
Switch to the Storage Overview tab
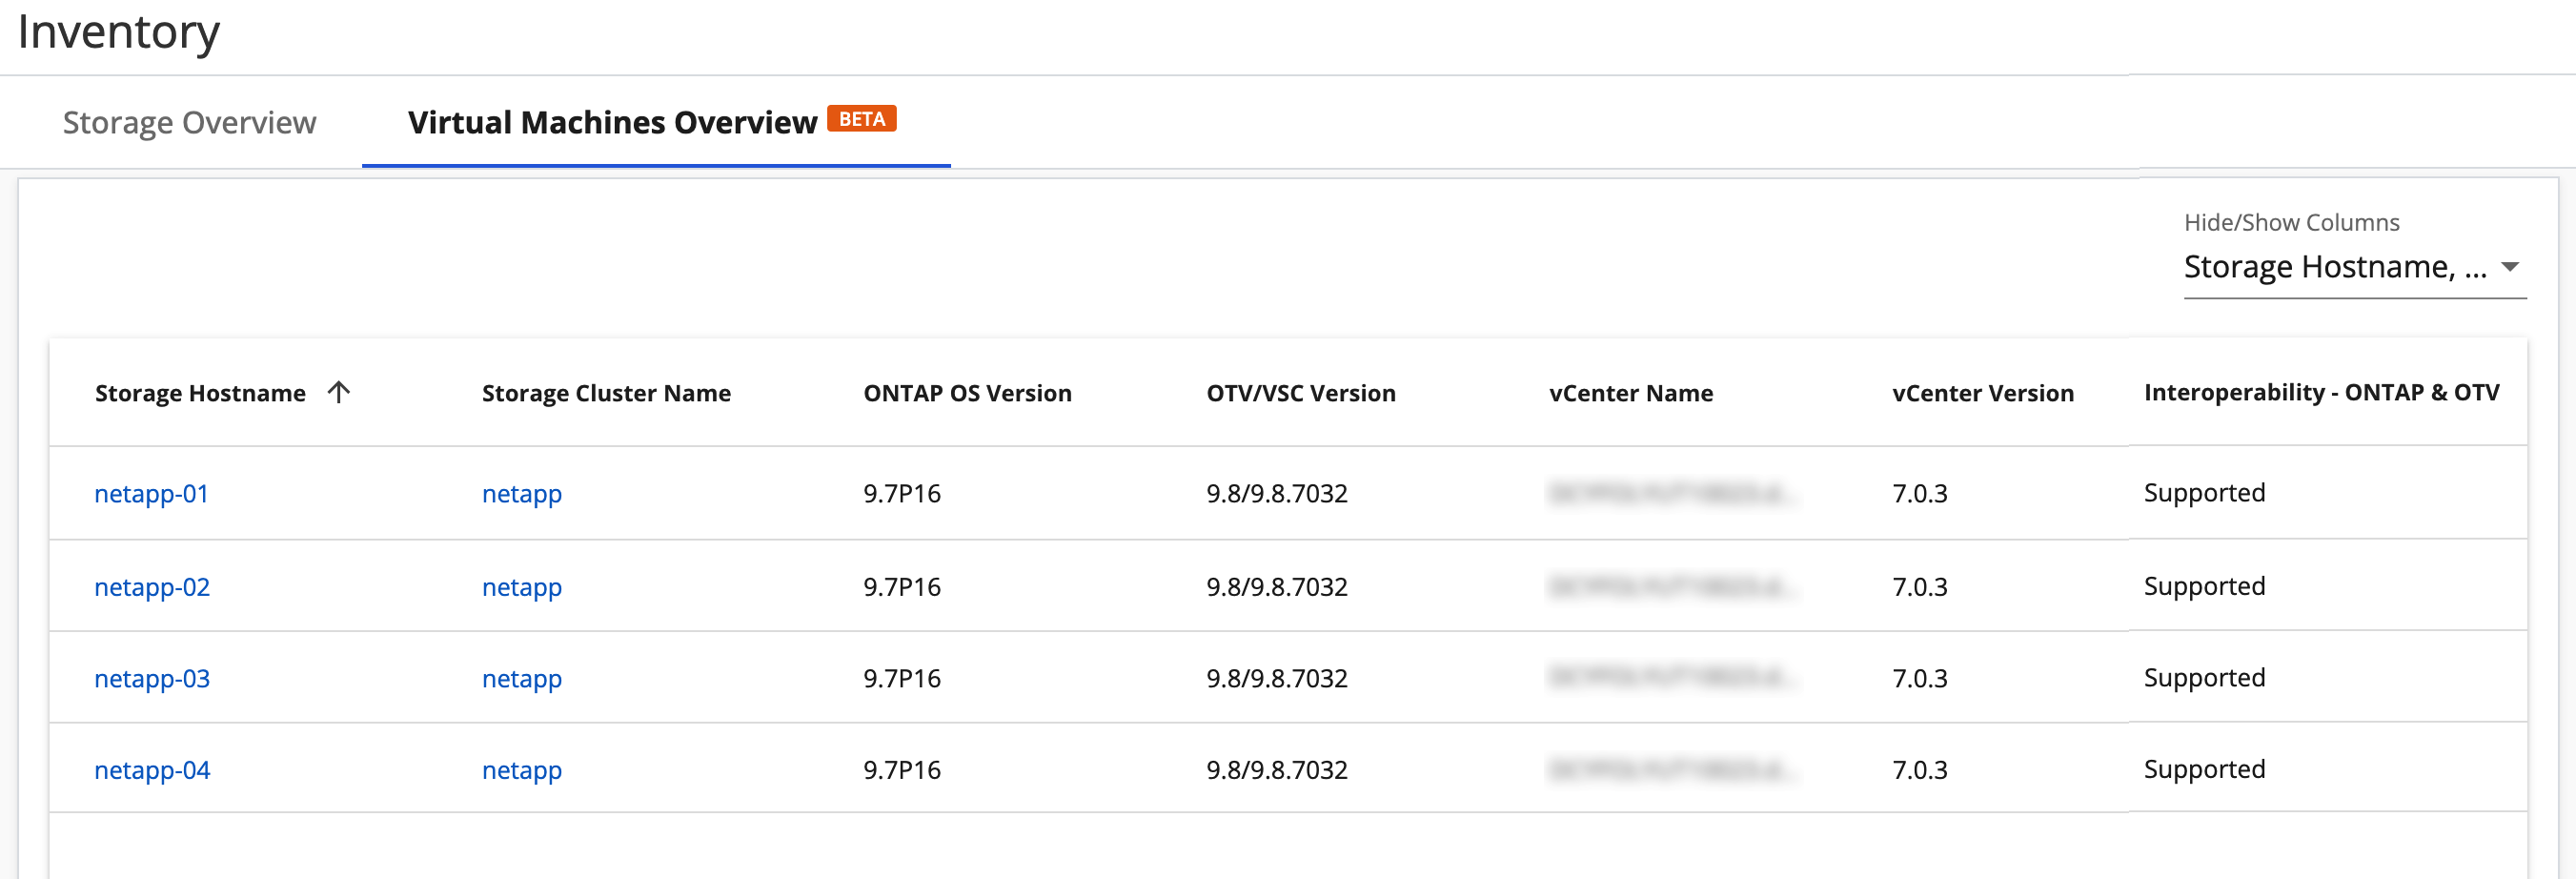click(x=189, y=122)
